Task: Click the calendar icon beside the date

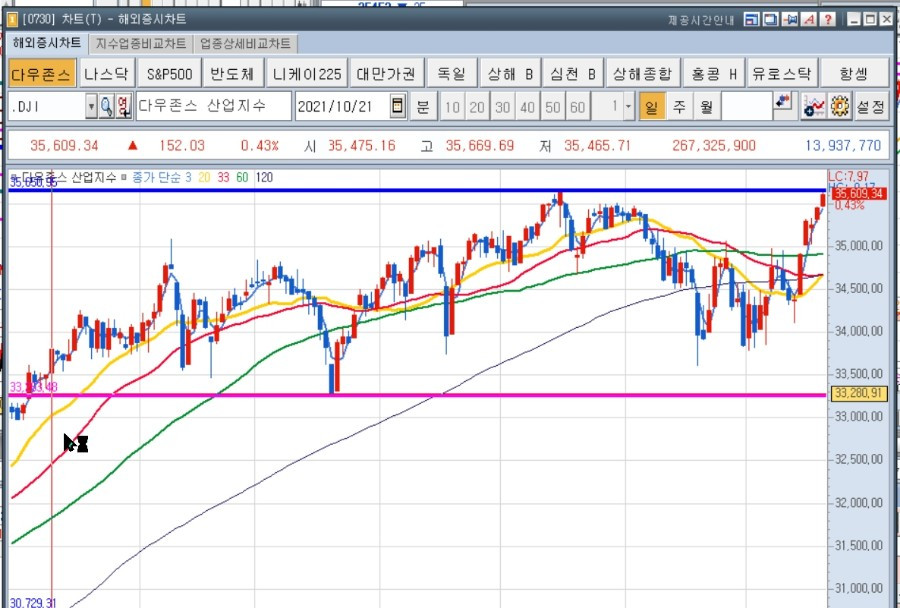Action: (398, 106)
